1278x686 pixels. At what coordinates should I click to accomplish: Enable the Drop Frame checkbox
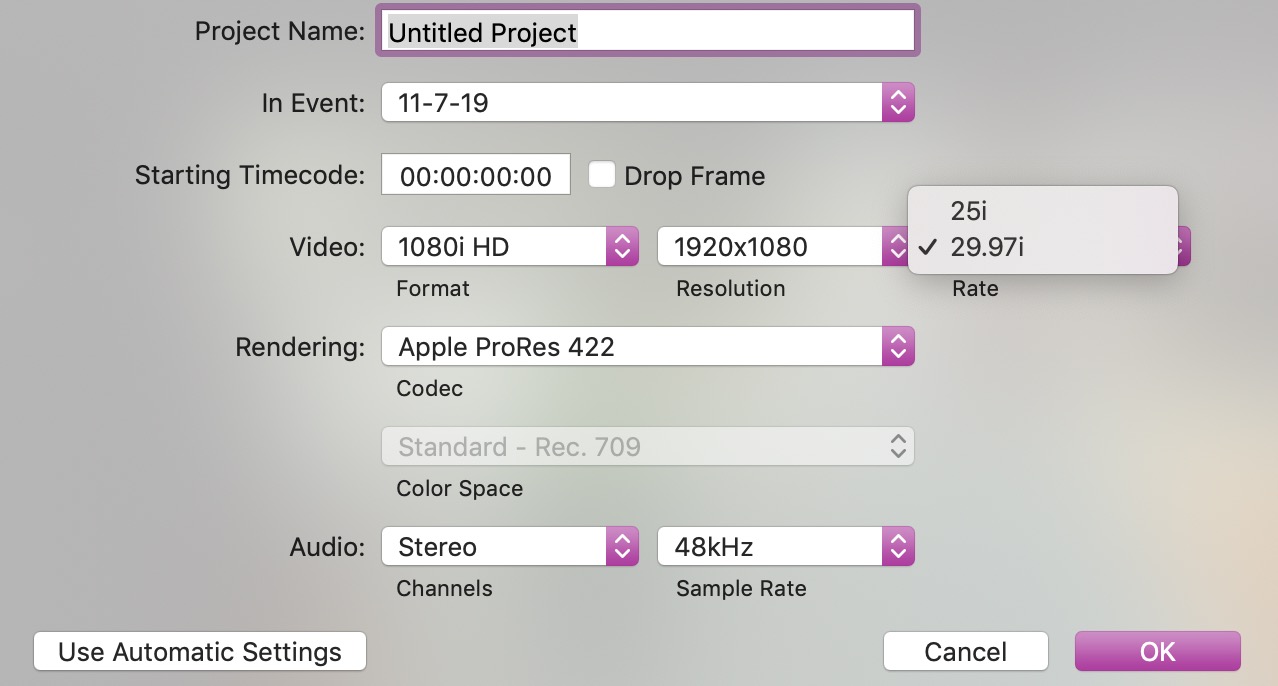[x=602, y=176]
